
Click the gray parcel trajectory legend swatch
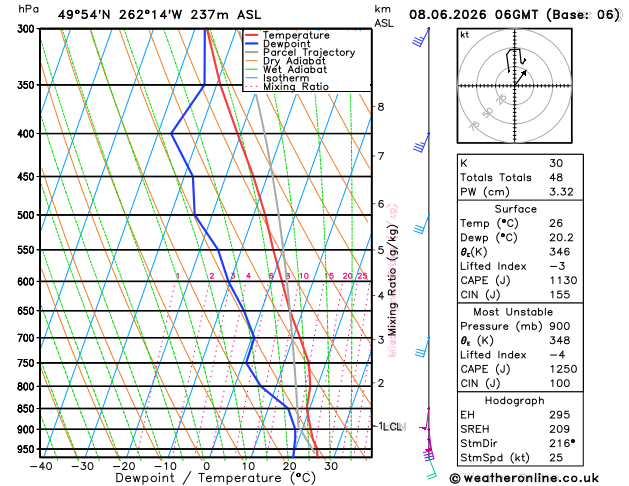252,52
